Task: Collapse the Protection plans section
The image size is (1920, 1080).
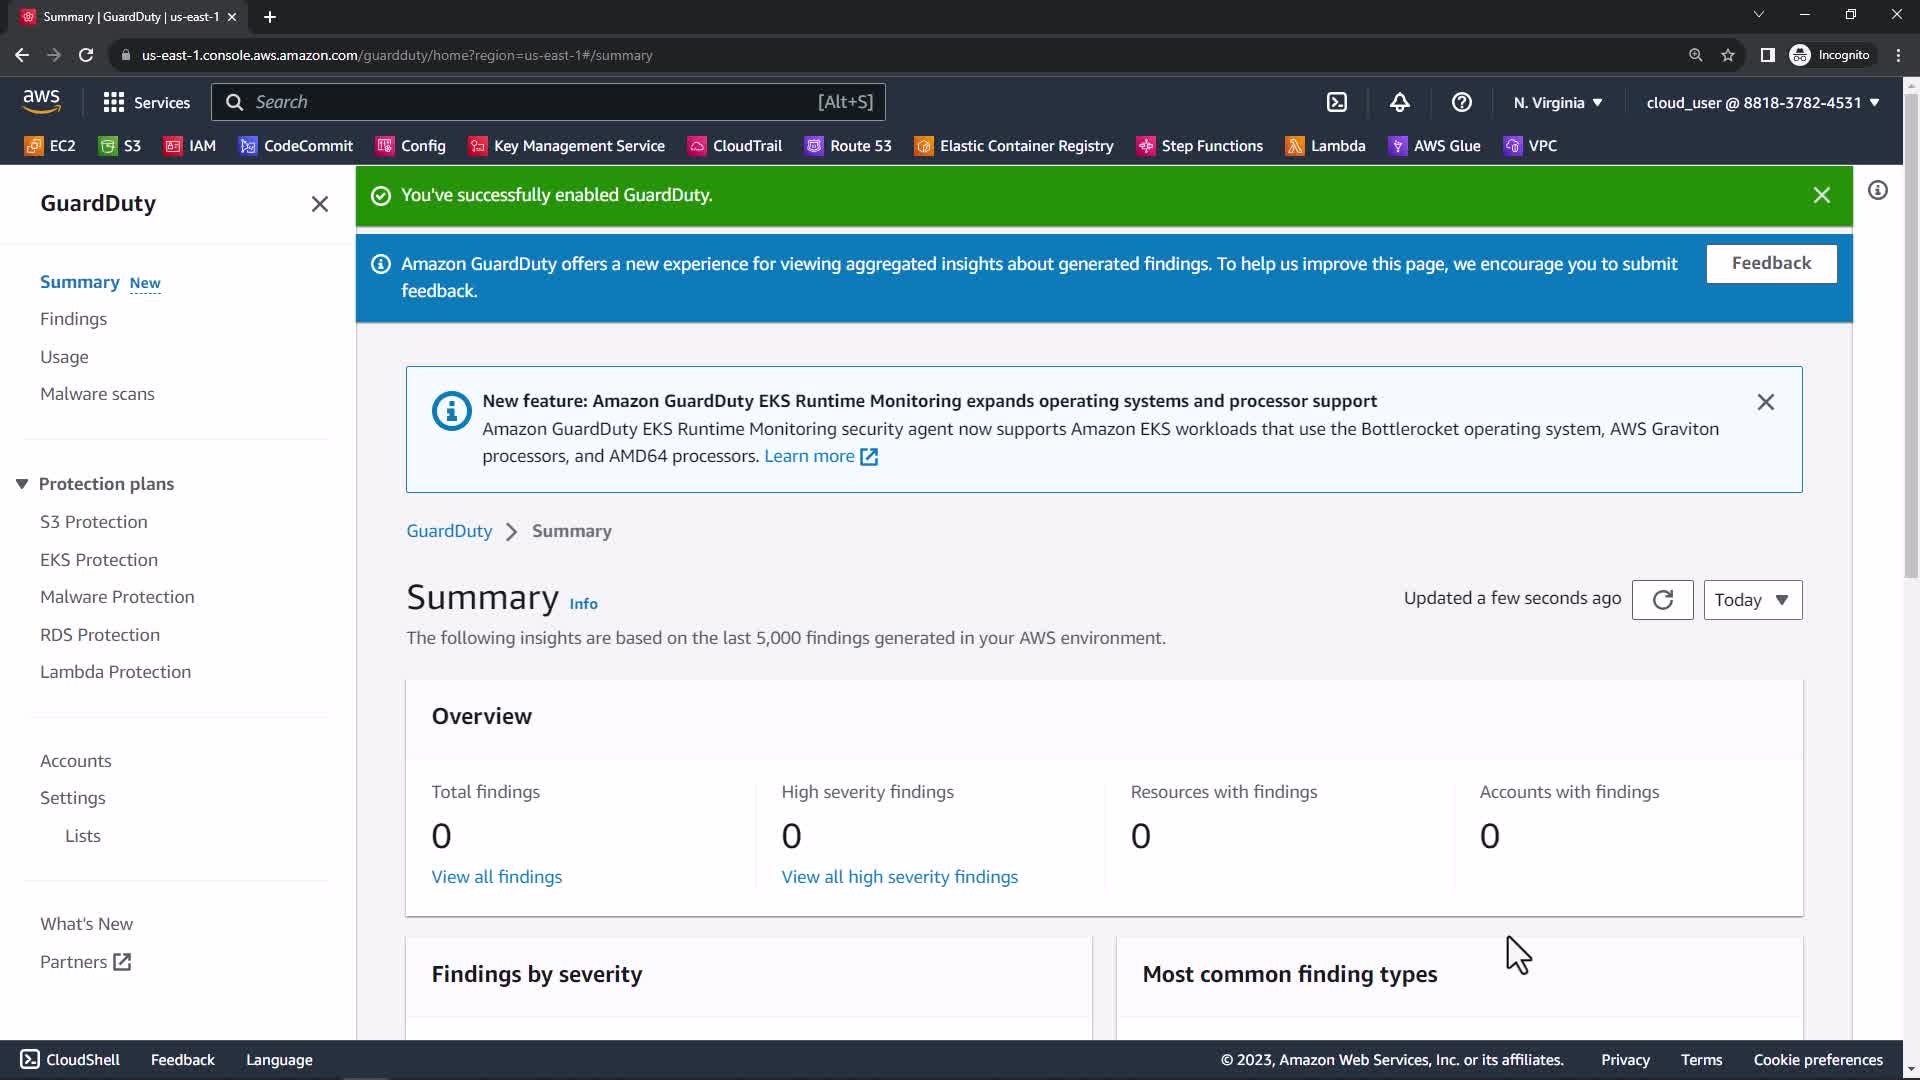Action: pyautogui.click(x=22, y=484)
